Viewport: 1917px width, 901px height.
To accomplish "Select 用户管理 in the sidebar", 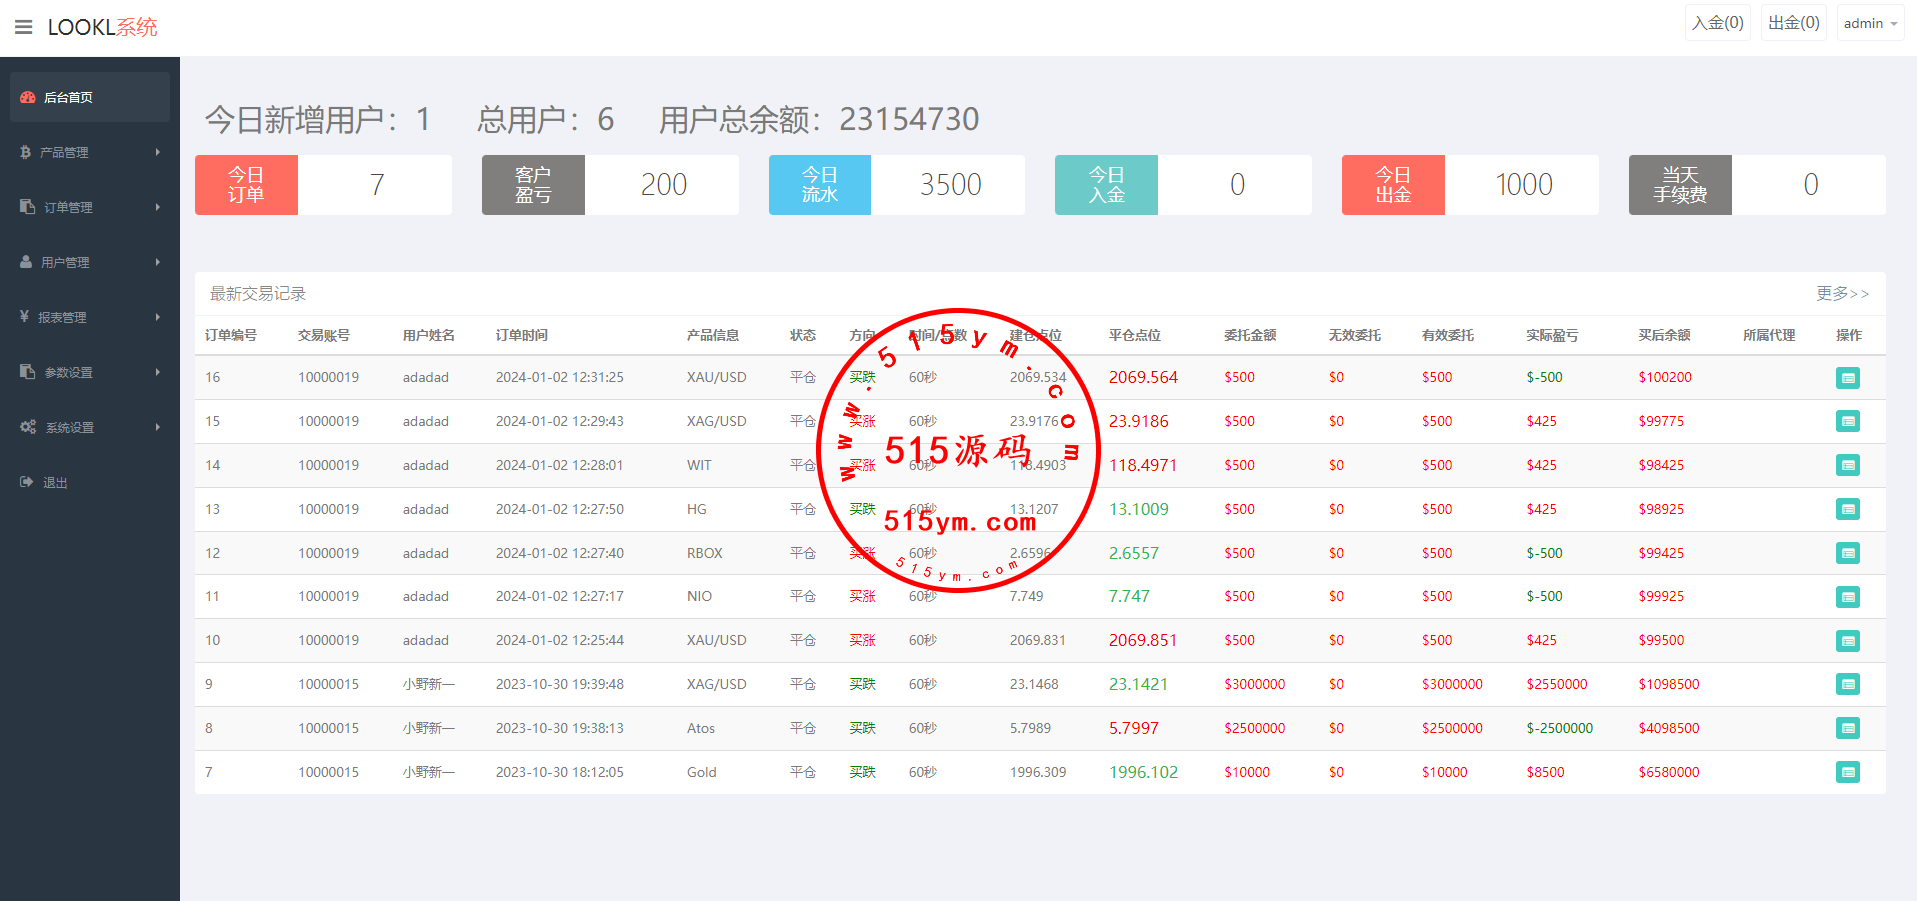I will [x=65, y=262].
